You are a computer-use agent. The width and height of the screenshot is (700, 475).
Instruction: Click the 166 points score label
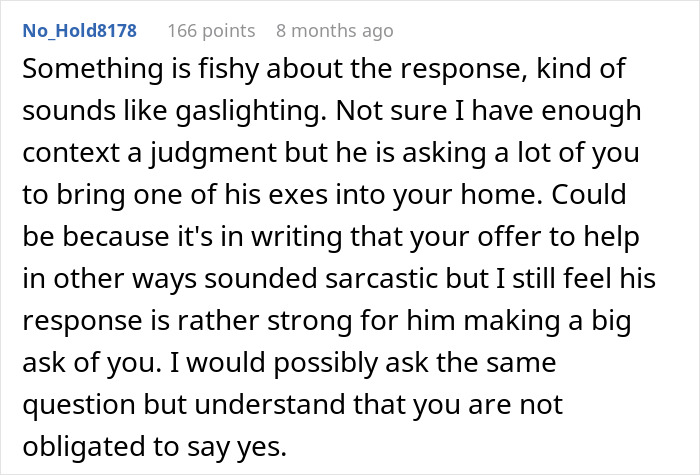[x=211, y=31]
